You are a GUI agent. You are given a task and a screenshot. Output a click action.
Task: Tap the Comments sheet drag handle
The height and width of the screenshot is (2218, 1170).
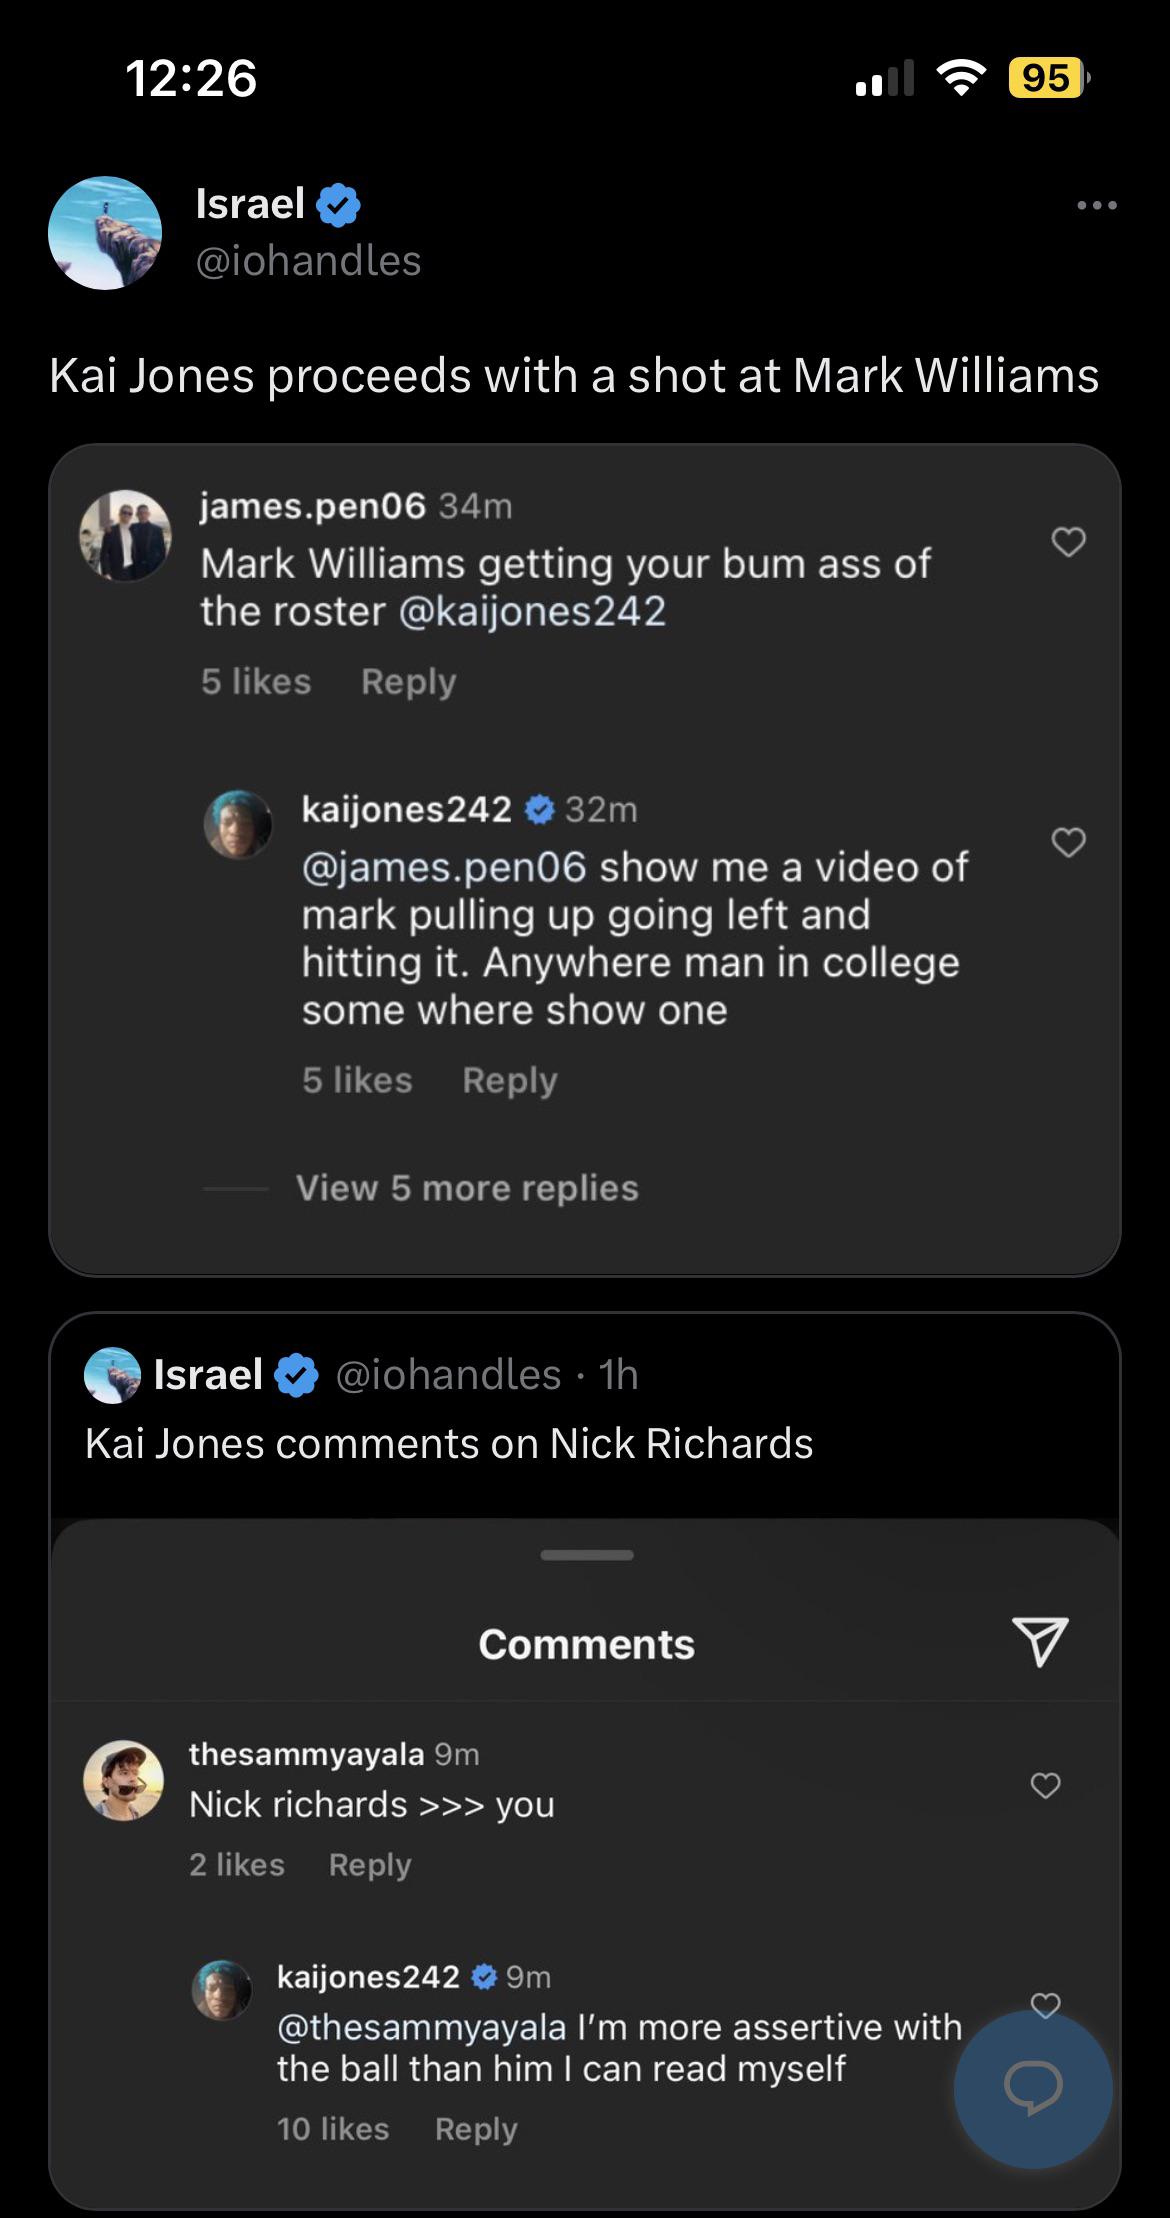coord(586,1555)
